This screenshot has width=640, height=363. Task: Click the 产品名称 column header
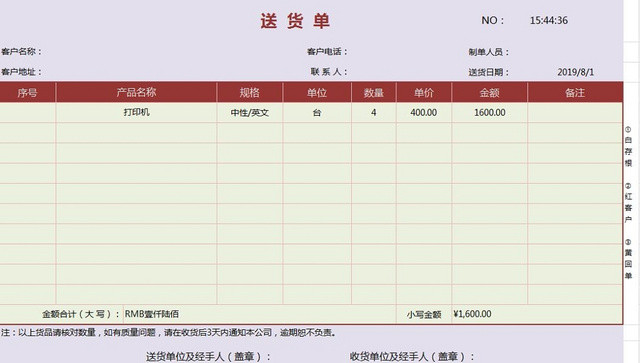136,92
